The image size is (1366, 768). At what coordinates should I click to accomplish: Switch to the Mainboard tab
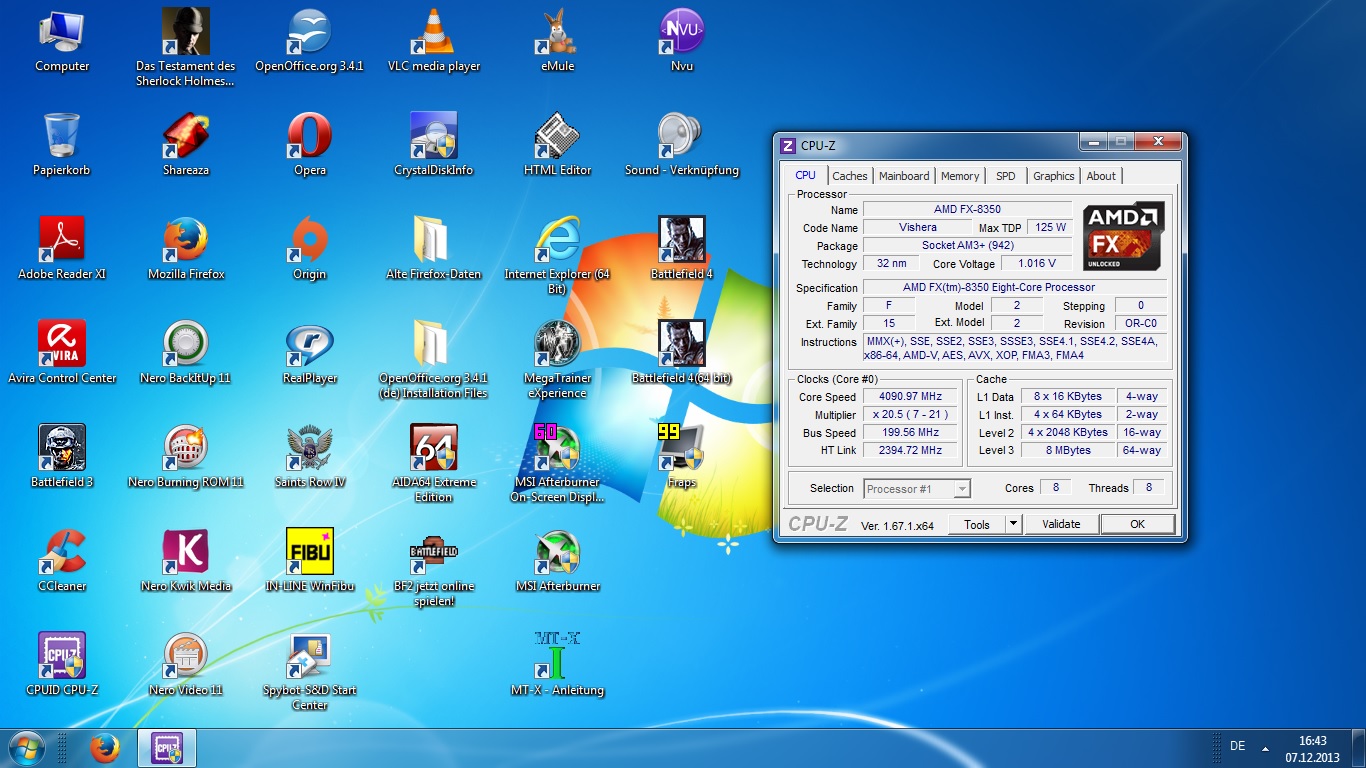(x=904, y=176)
